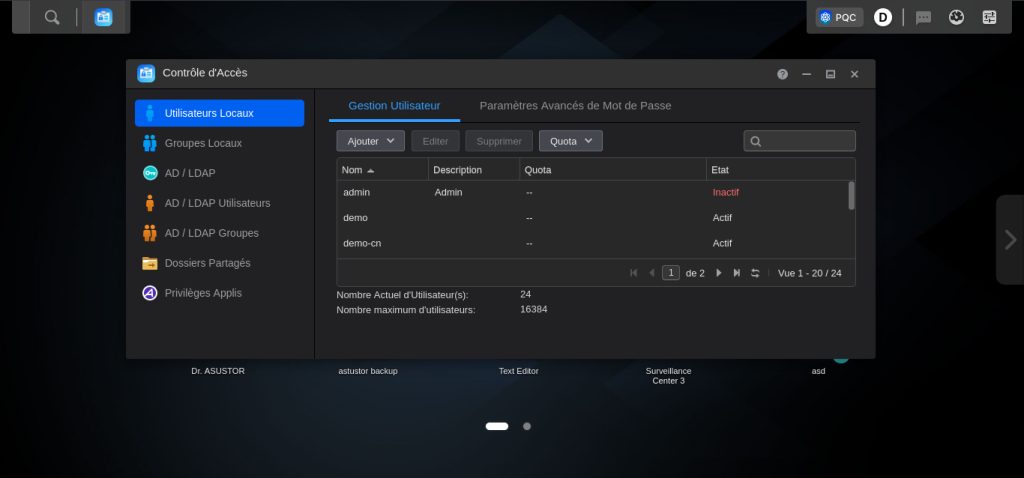This screenshot has height=478, width=1024.
Task: Select the demo user row
Action: (x=592, y=218)
